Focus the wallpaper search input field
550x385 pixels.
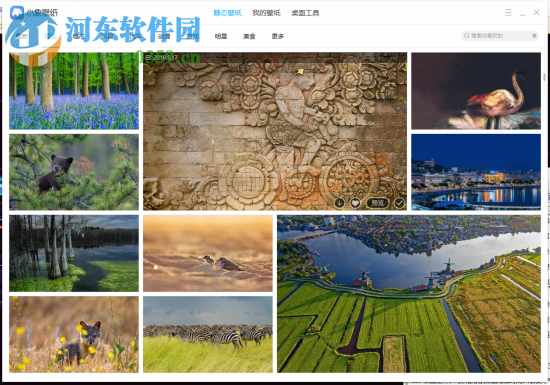click(500, 36)
